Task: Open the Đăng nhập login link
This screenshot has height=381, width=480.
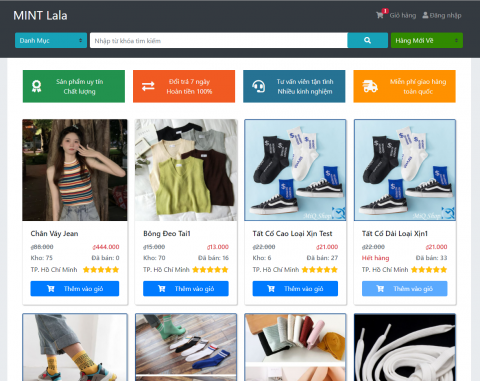Action: (445, 15)
